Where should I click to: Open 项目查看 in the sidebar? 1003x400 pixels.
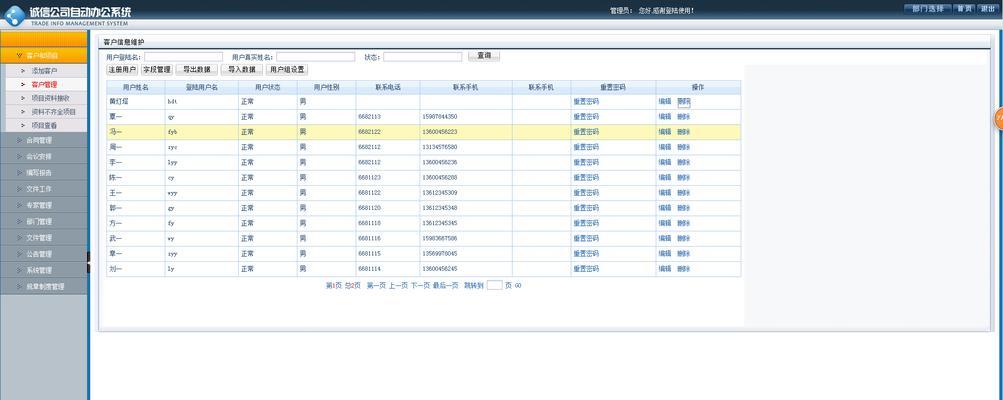coord(44,125)
